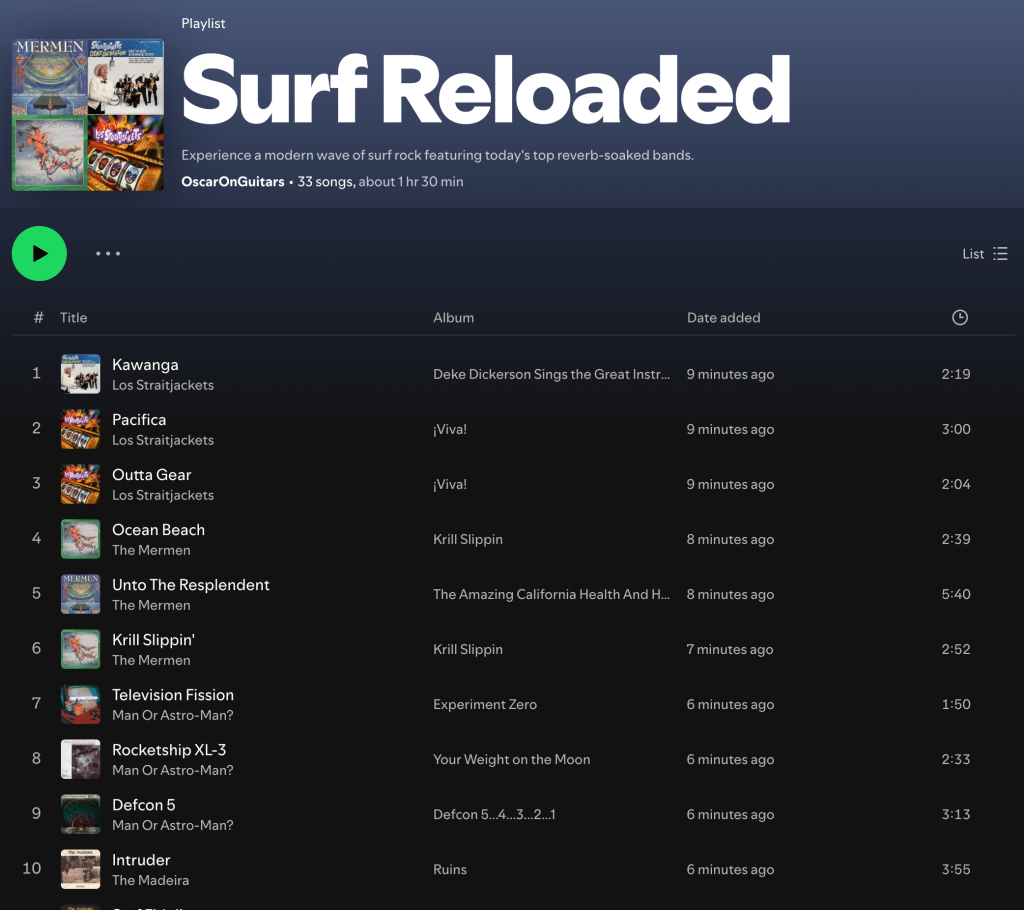Image resolution: width=1024 pixels, height=910 pixels.
Task: Open the Experiment Zero album link
Action: pos(485,704)
